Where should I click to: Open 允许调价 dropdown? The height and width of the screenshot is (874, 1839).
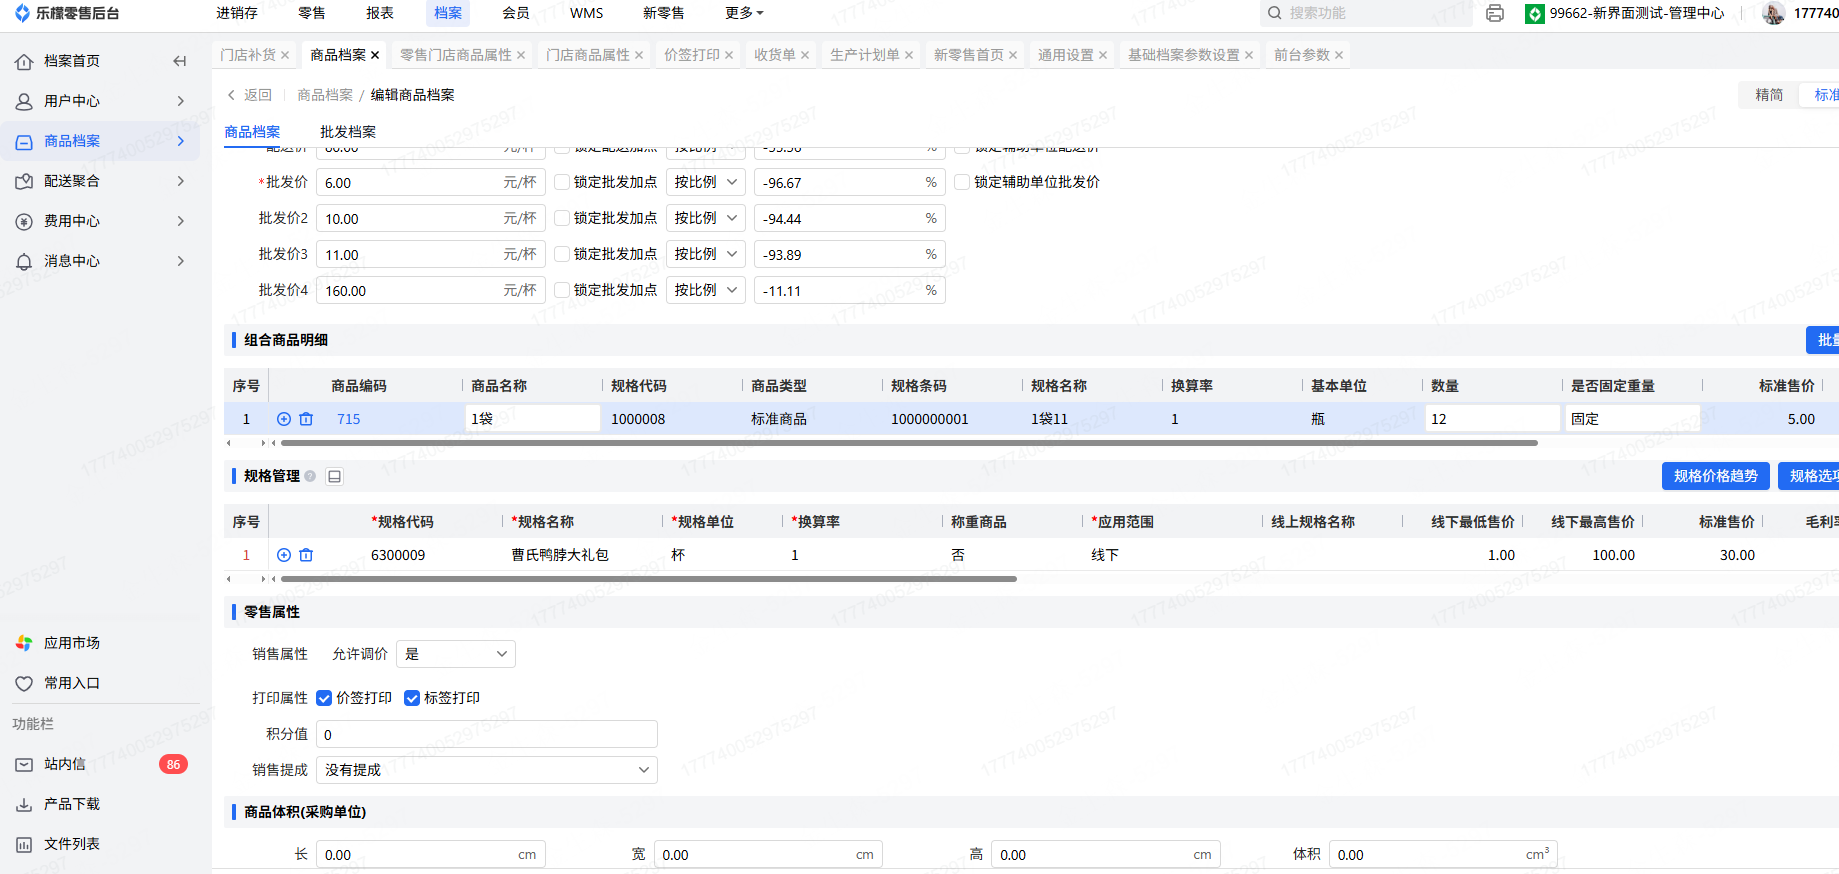[456, 654]
